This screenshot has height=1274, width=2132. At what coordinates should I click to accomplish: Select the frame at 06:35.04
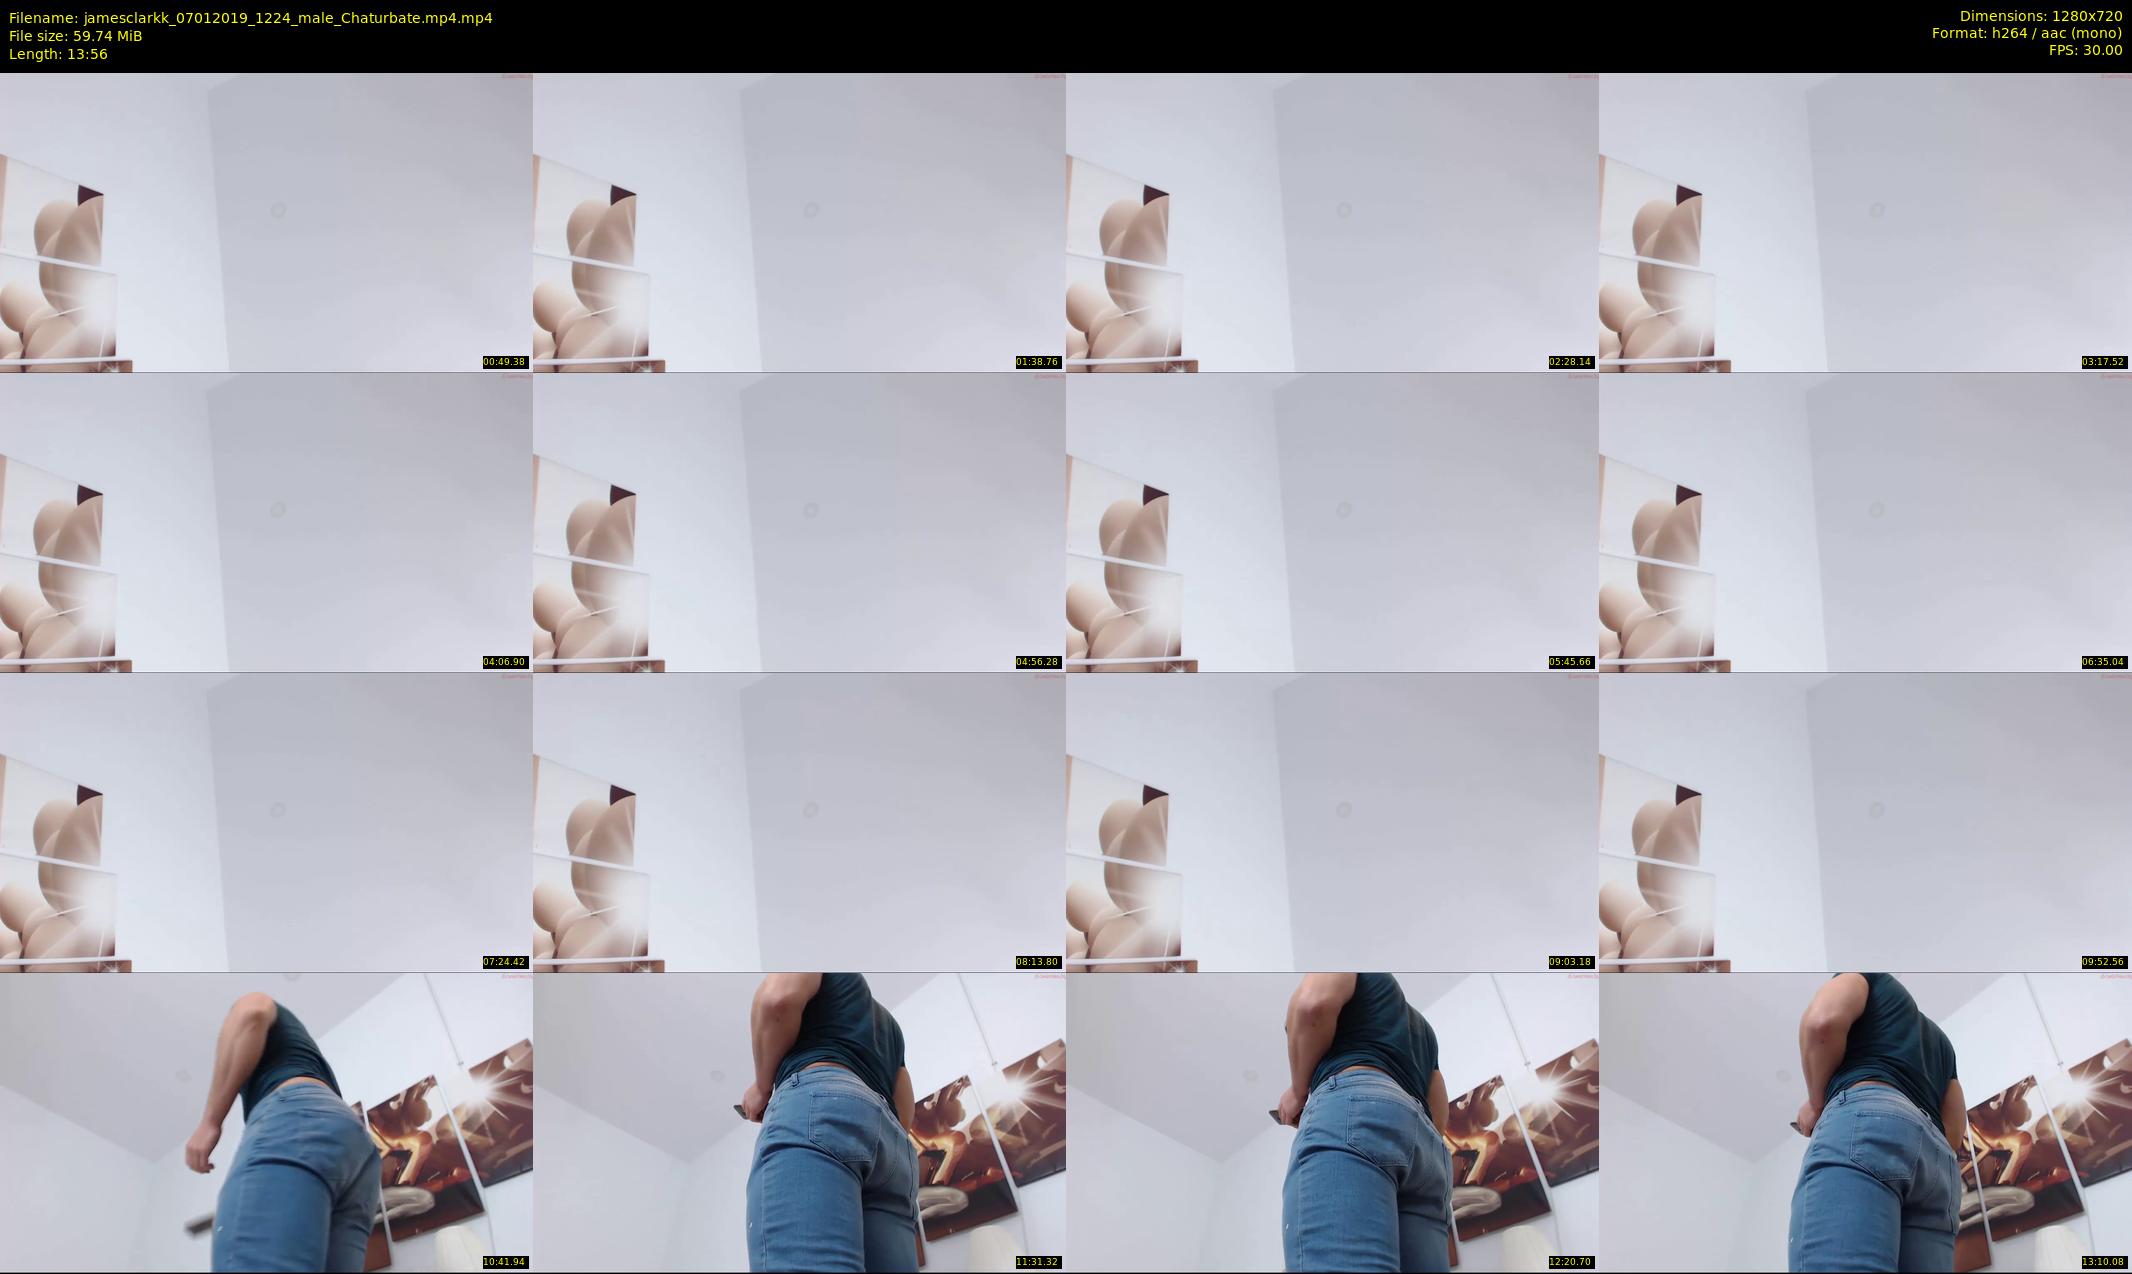pos(1865,522)
